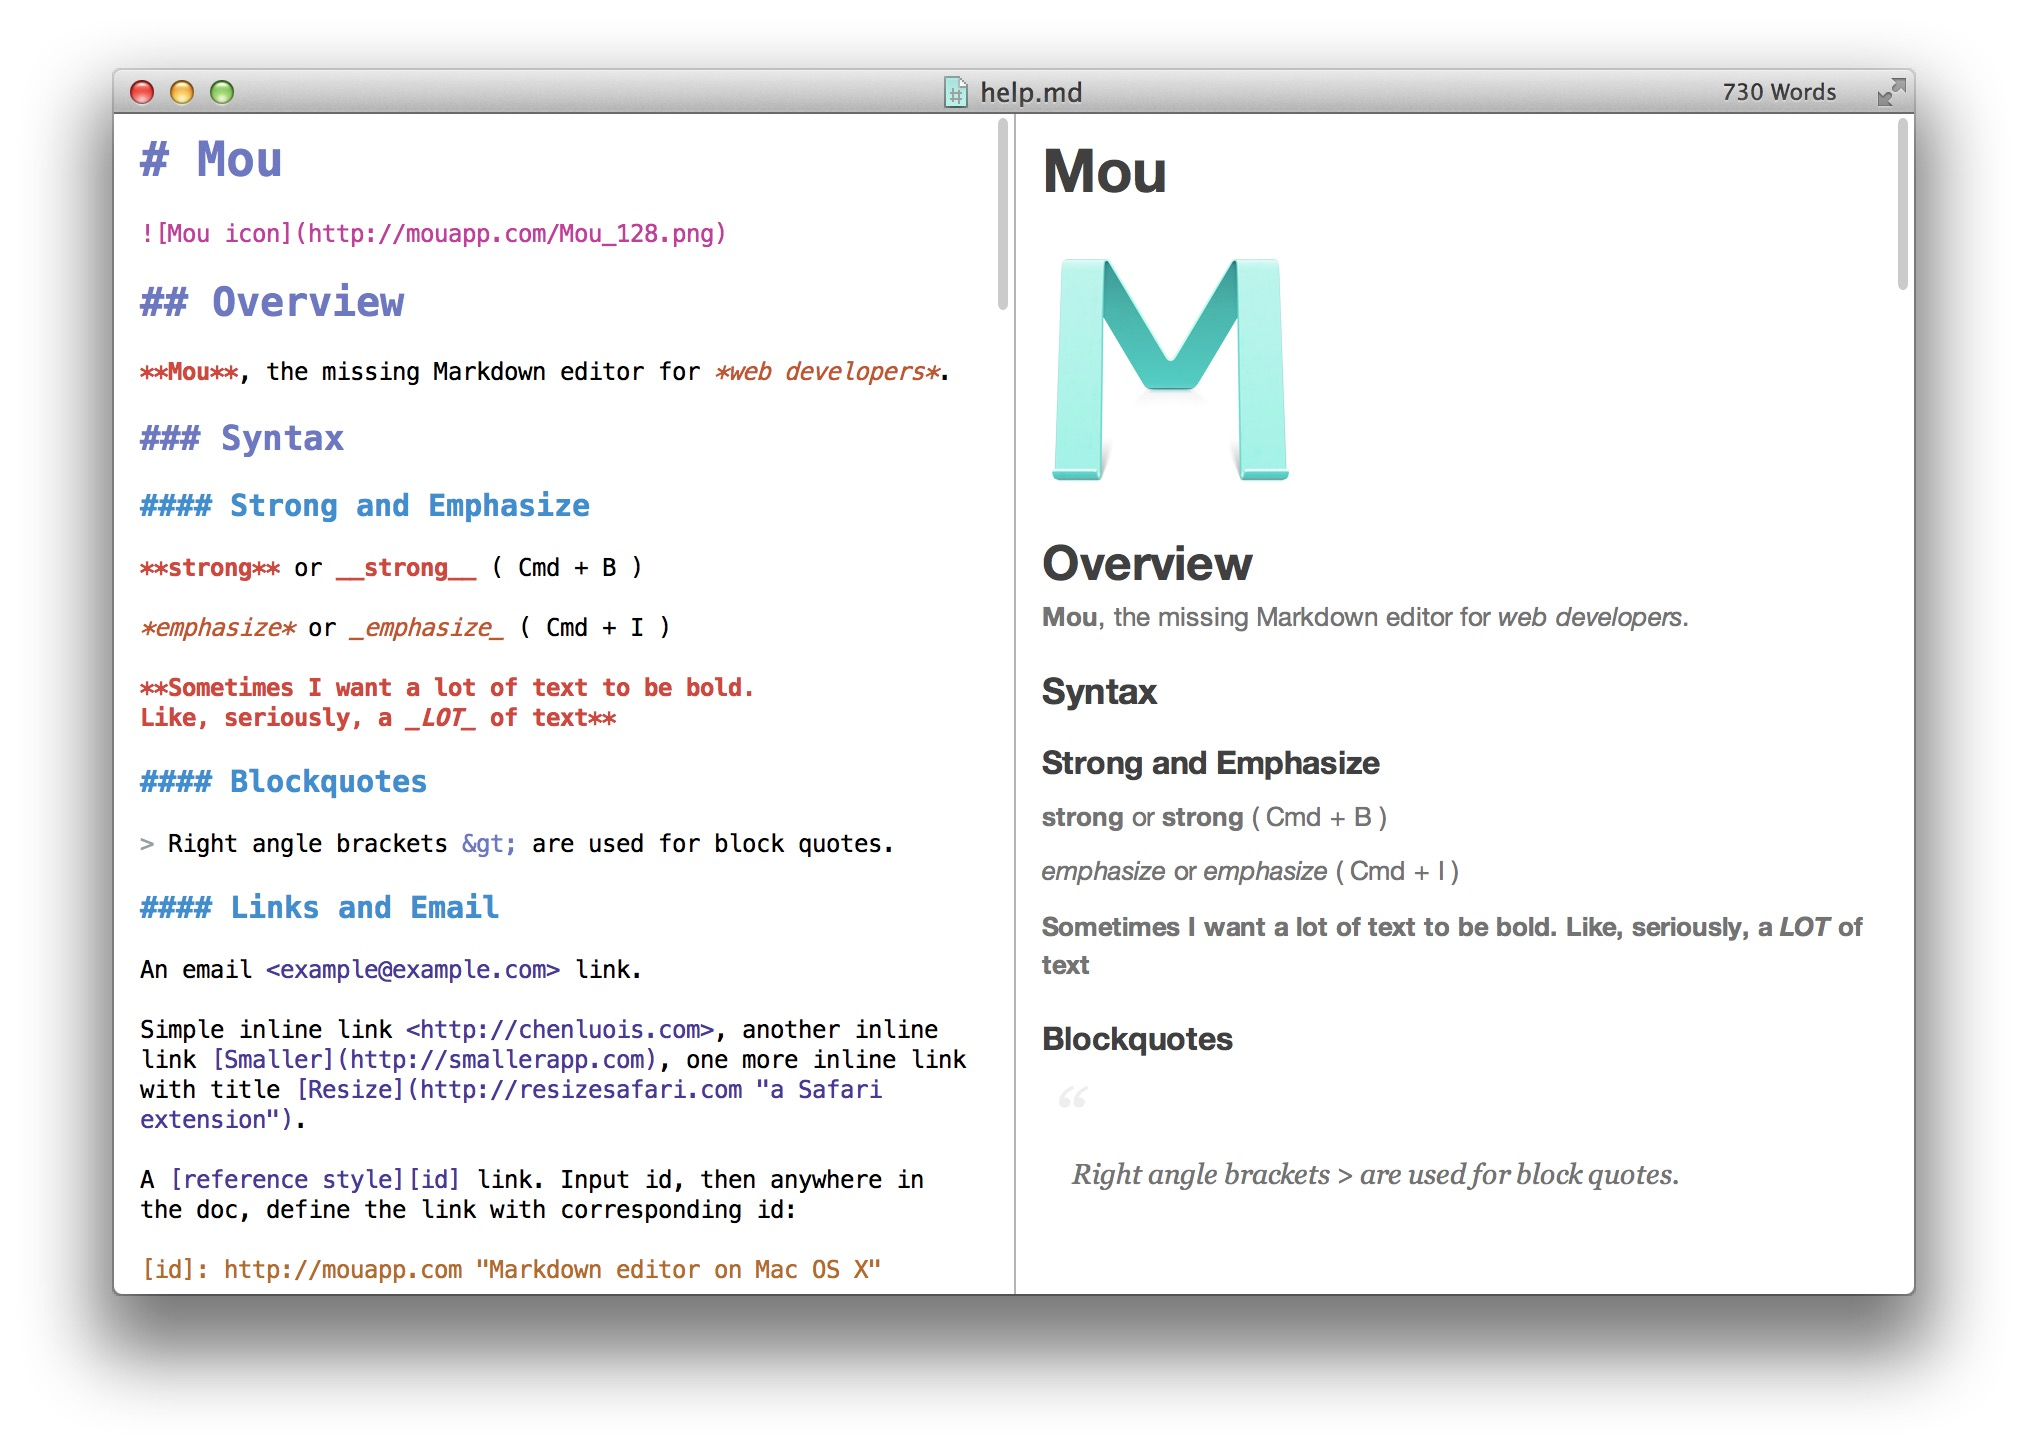Click the [reference style][id] link text
Viewport: 2028px width, 1452px height.
[x=315, y=1180]
